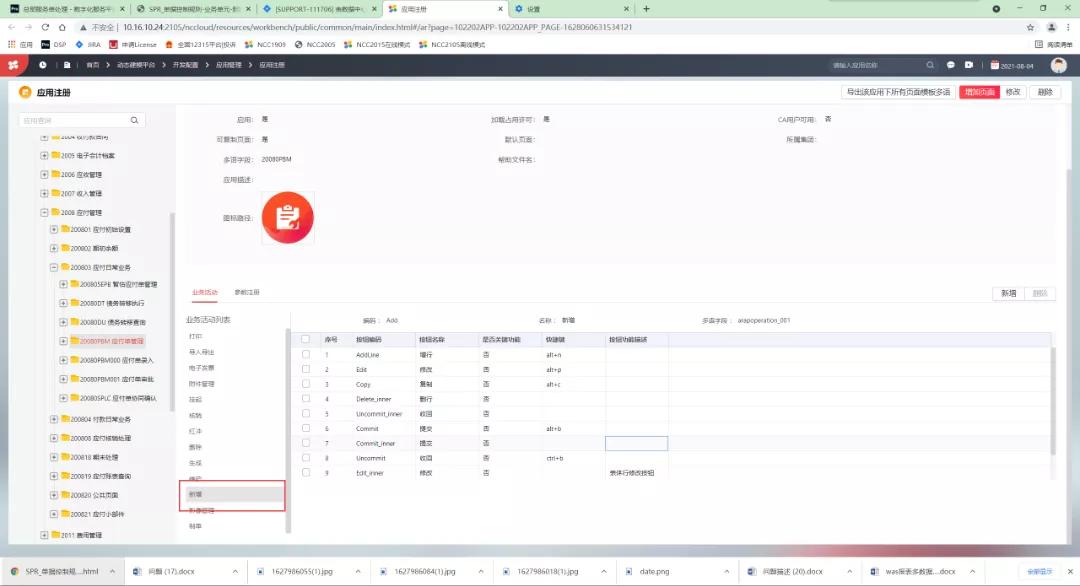This screenshot has width=1080, height=586.
Task: Check the row 8 Uncommit checkbox
Action: (x=306, y=458)
